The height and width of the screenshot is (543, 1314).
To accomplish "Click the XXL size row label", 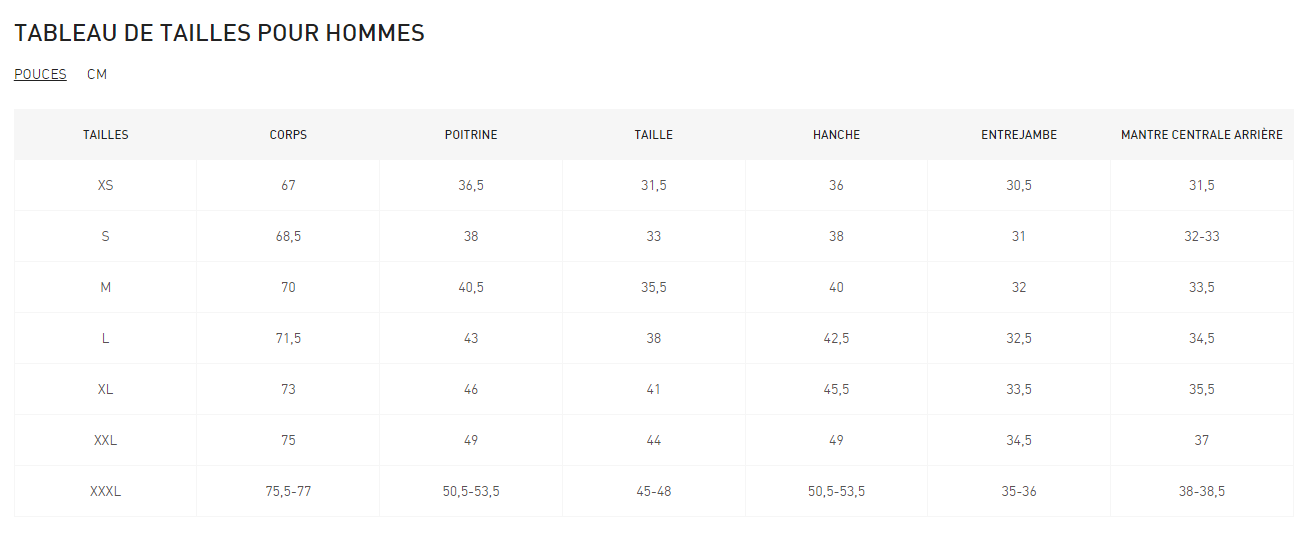I will (x=105, y=441).
